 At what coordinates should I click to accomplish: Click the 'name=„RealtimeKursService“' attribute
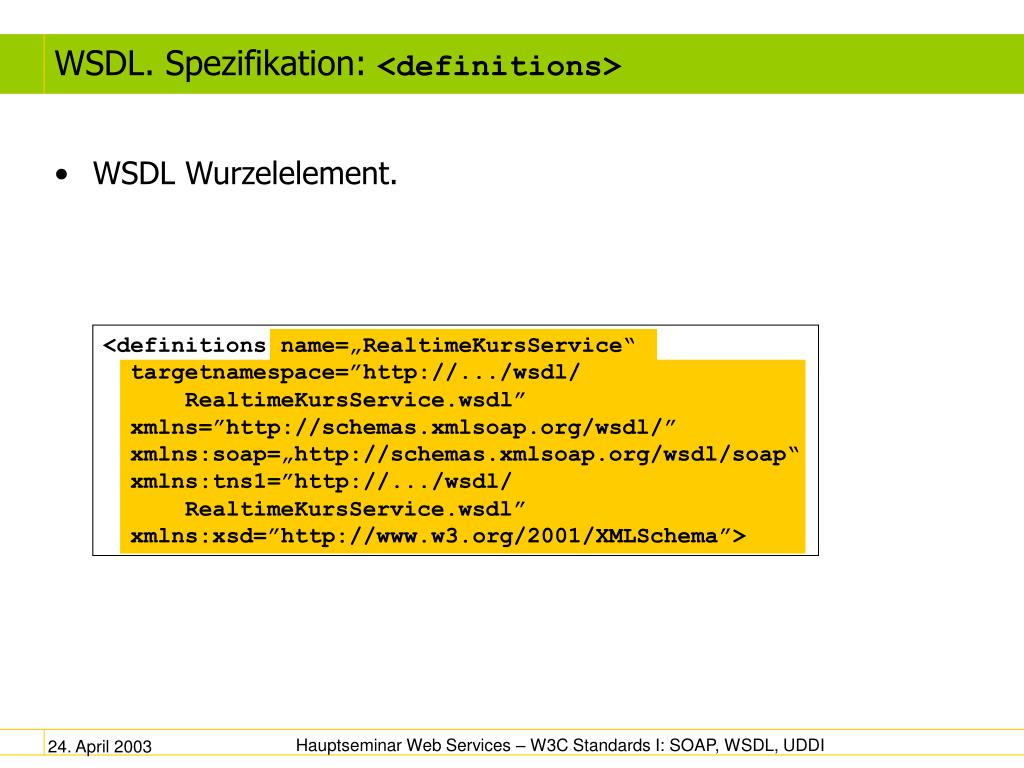pos(458,345)
